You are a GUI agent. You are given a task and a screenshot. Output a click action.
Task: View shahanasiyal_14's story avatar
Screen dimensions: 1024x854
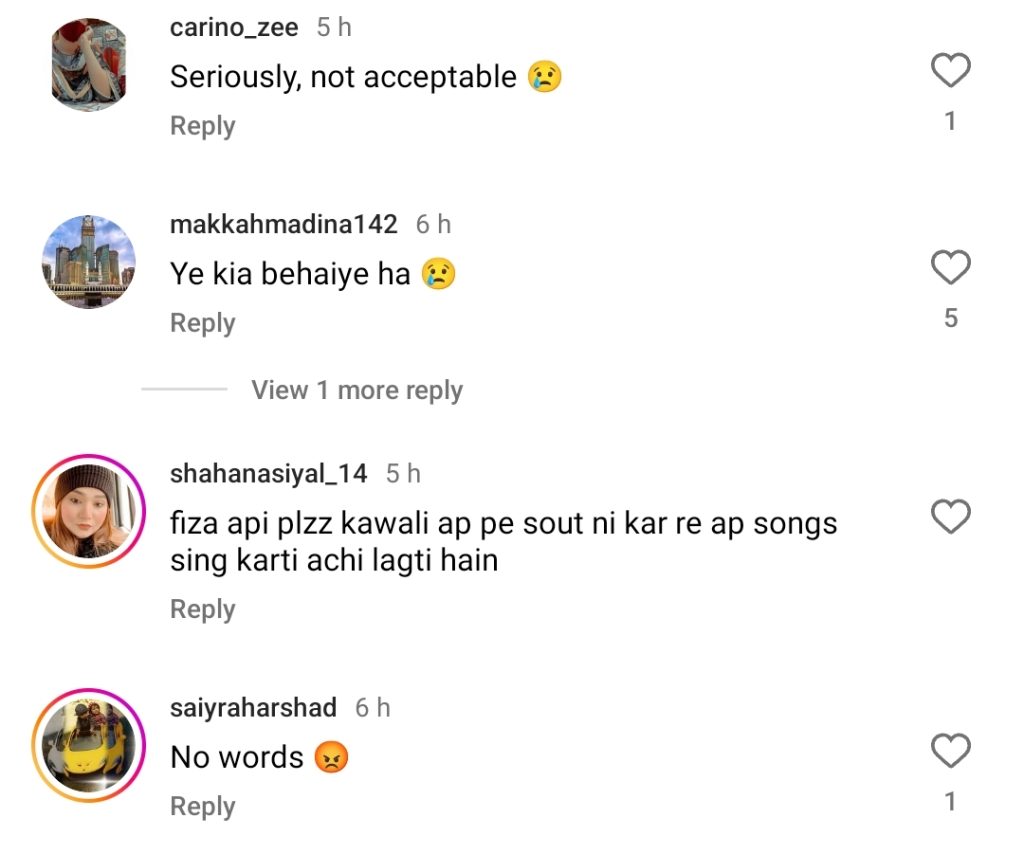coord(88,512)
